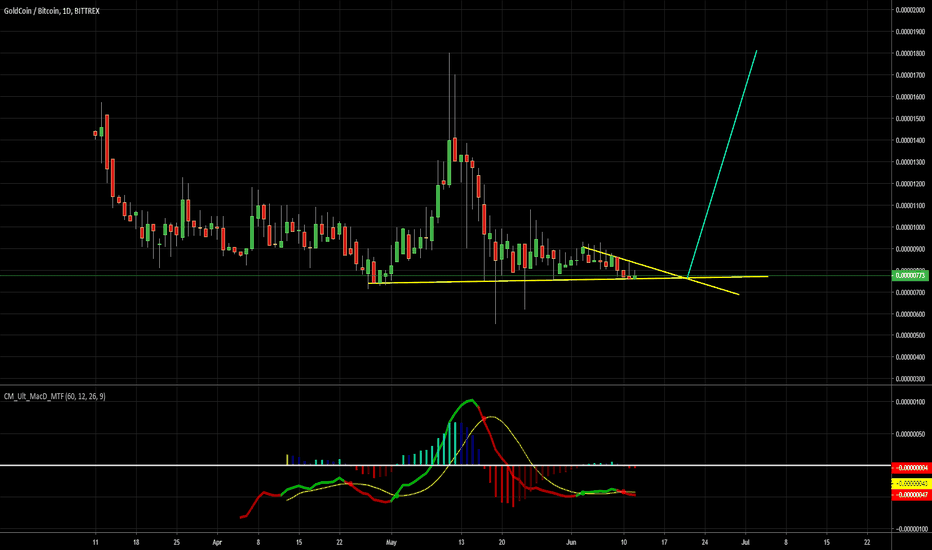
Task: Select the white MACD zero line
Action: click(446, 465)
